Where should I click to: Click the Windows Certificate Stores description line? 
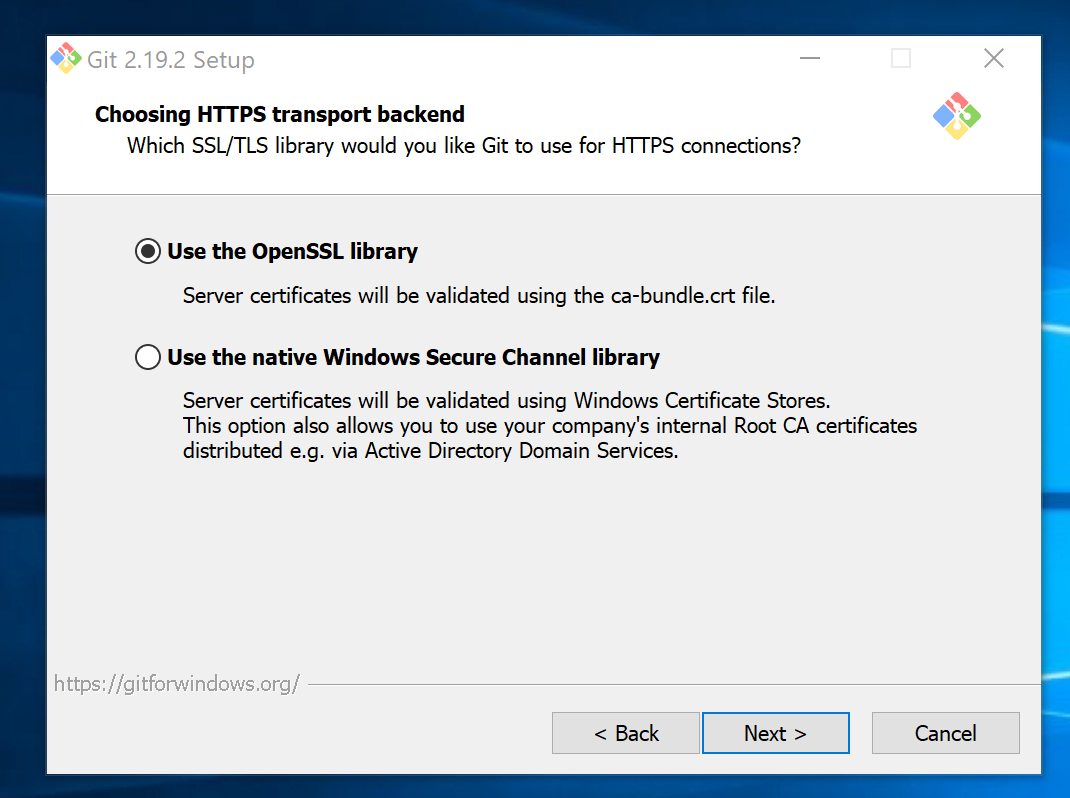[506, 400]
